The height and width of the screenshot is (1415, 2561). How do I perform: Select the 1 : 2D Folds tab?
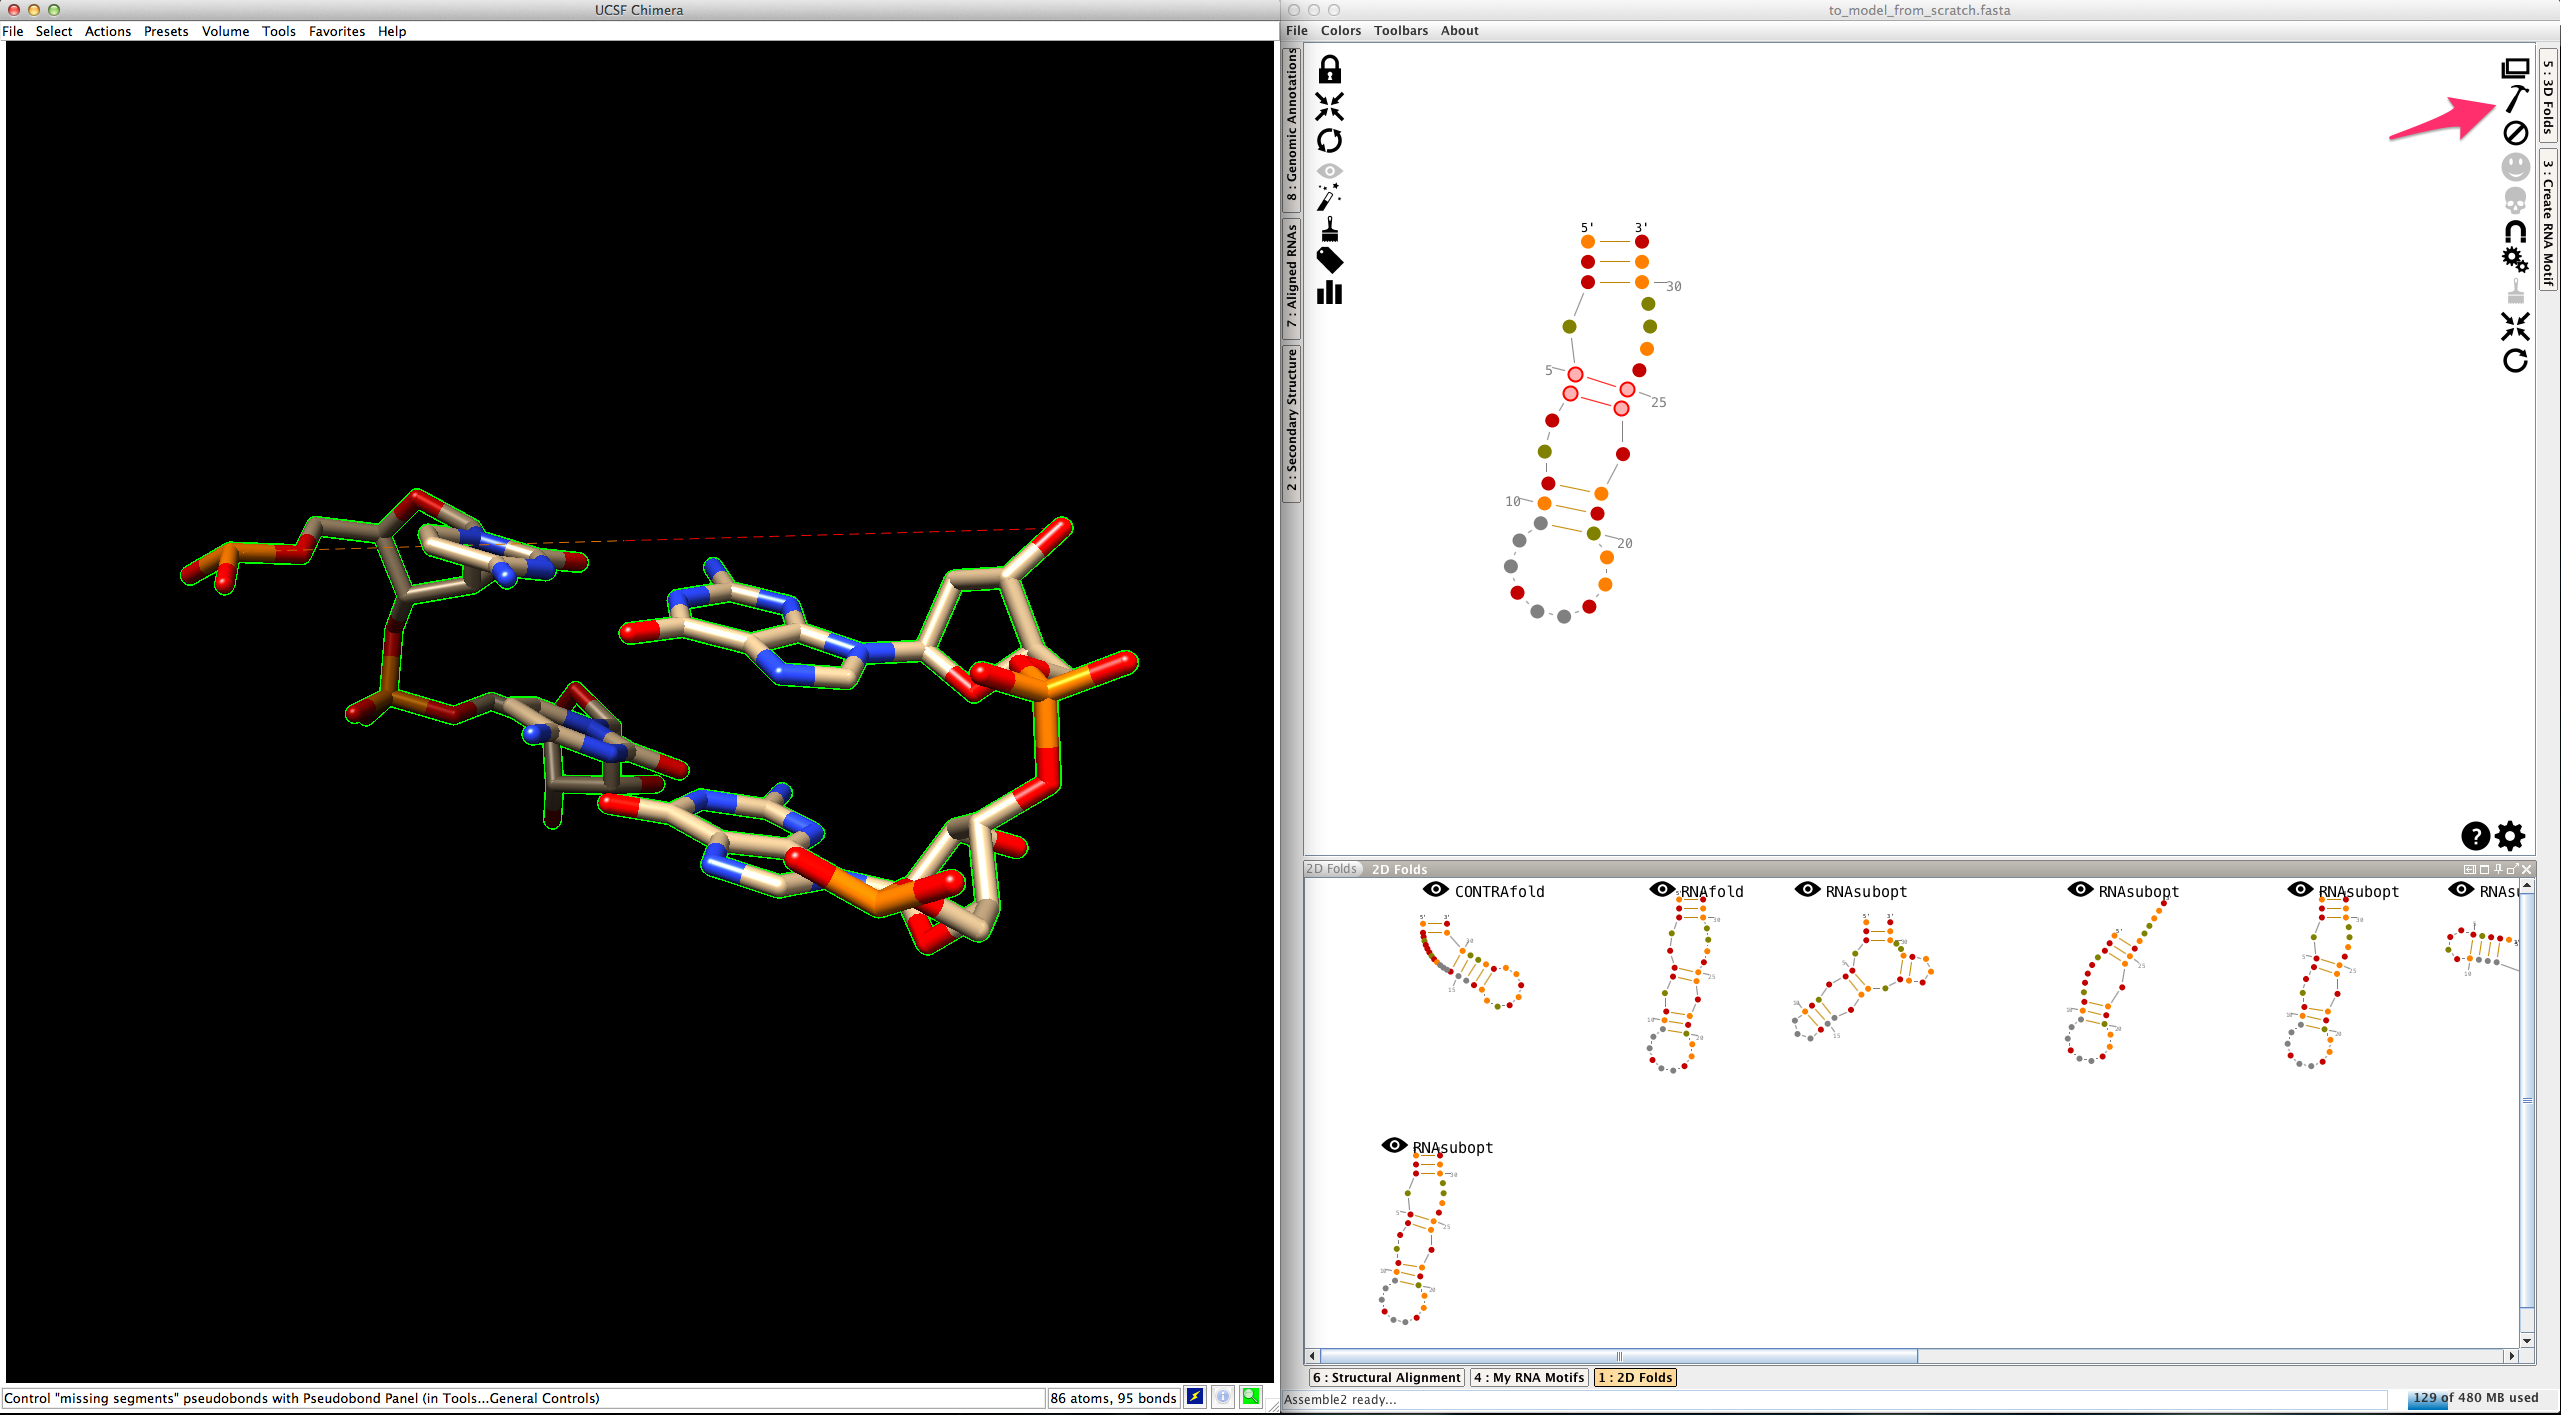click(1635, 1377)
